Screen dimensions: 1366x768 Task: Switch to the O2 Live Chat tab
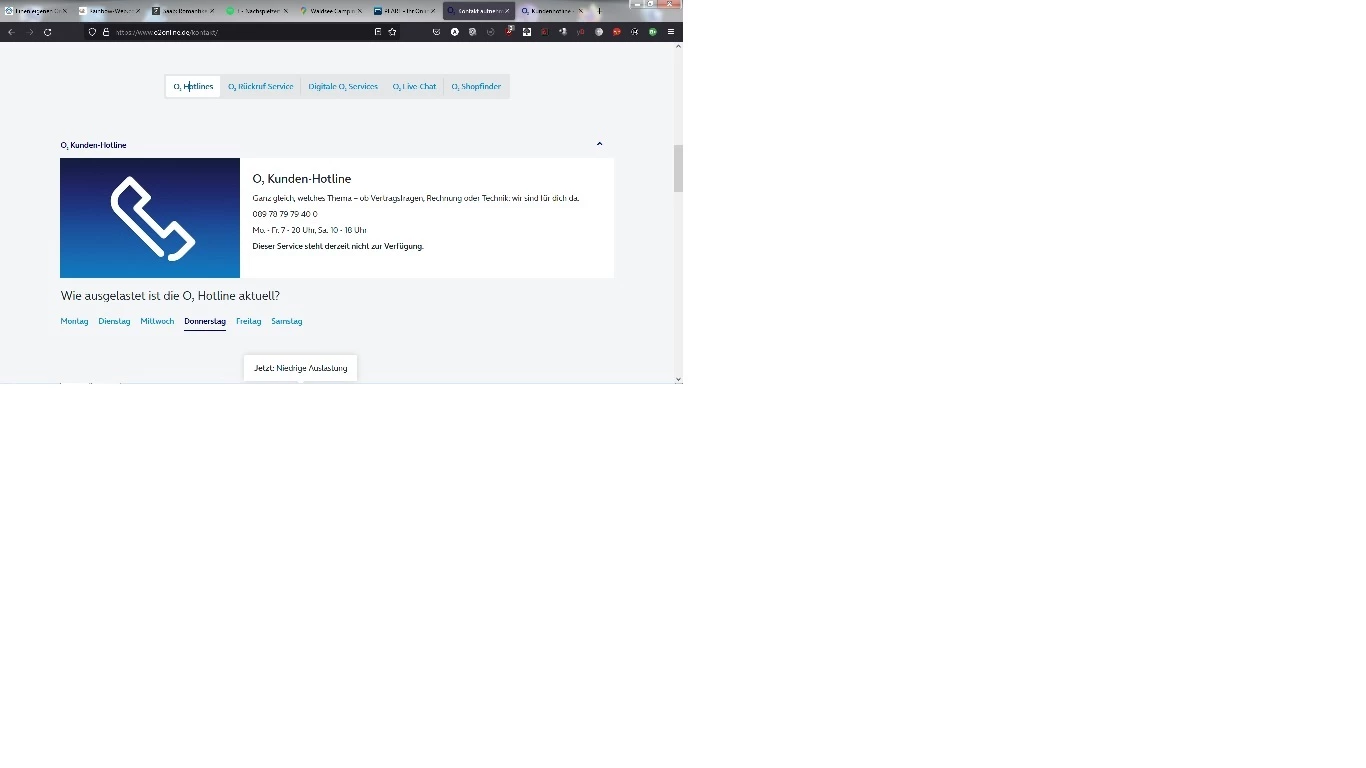pyautogui.click(x=414, y=87)
